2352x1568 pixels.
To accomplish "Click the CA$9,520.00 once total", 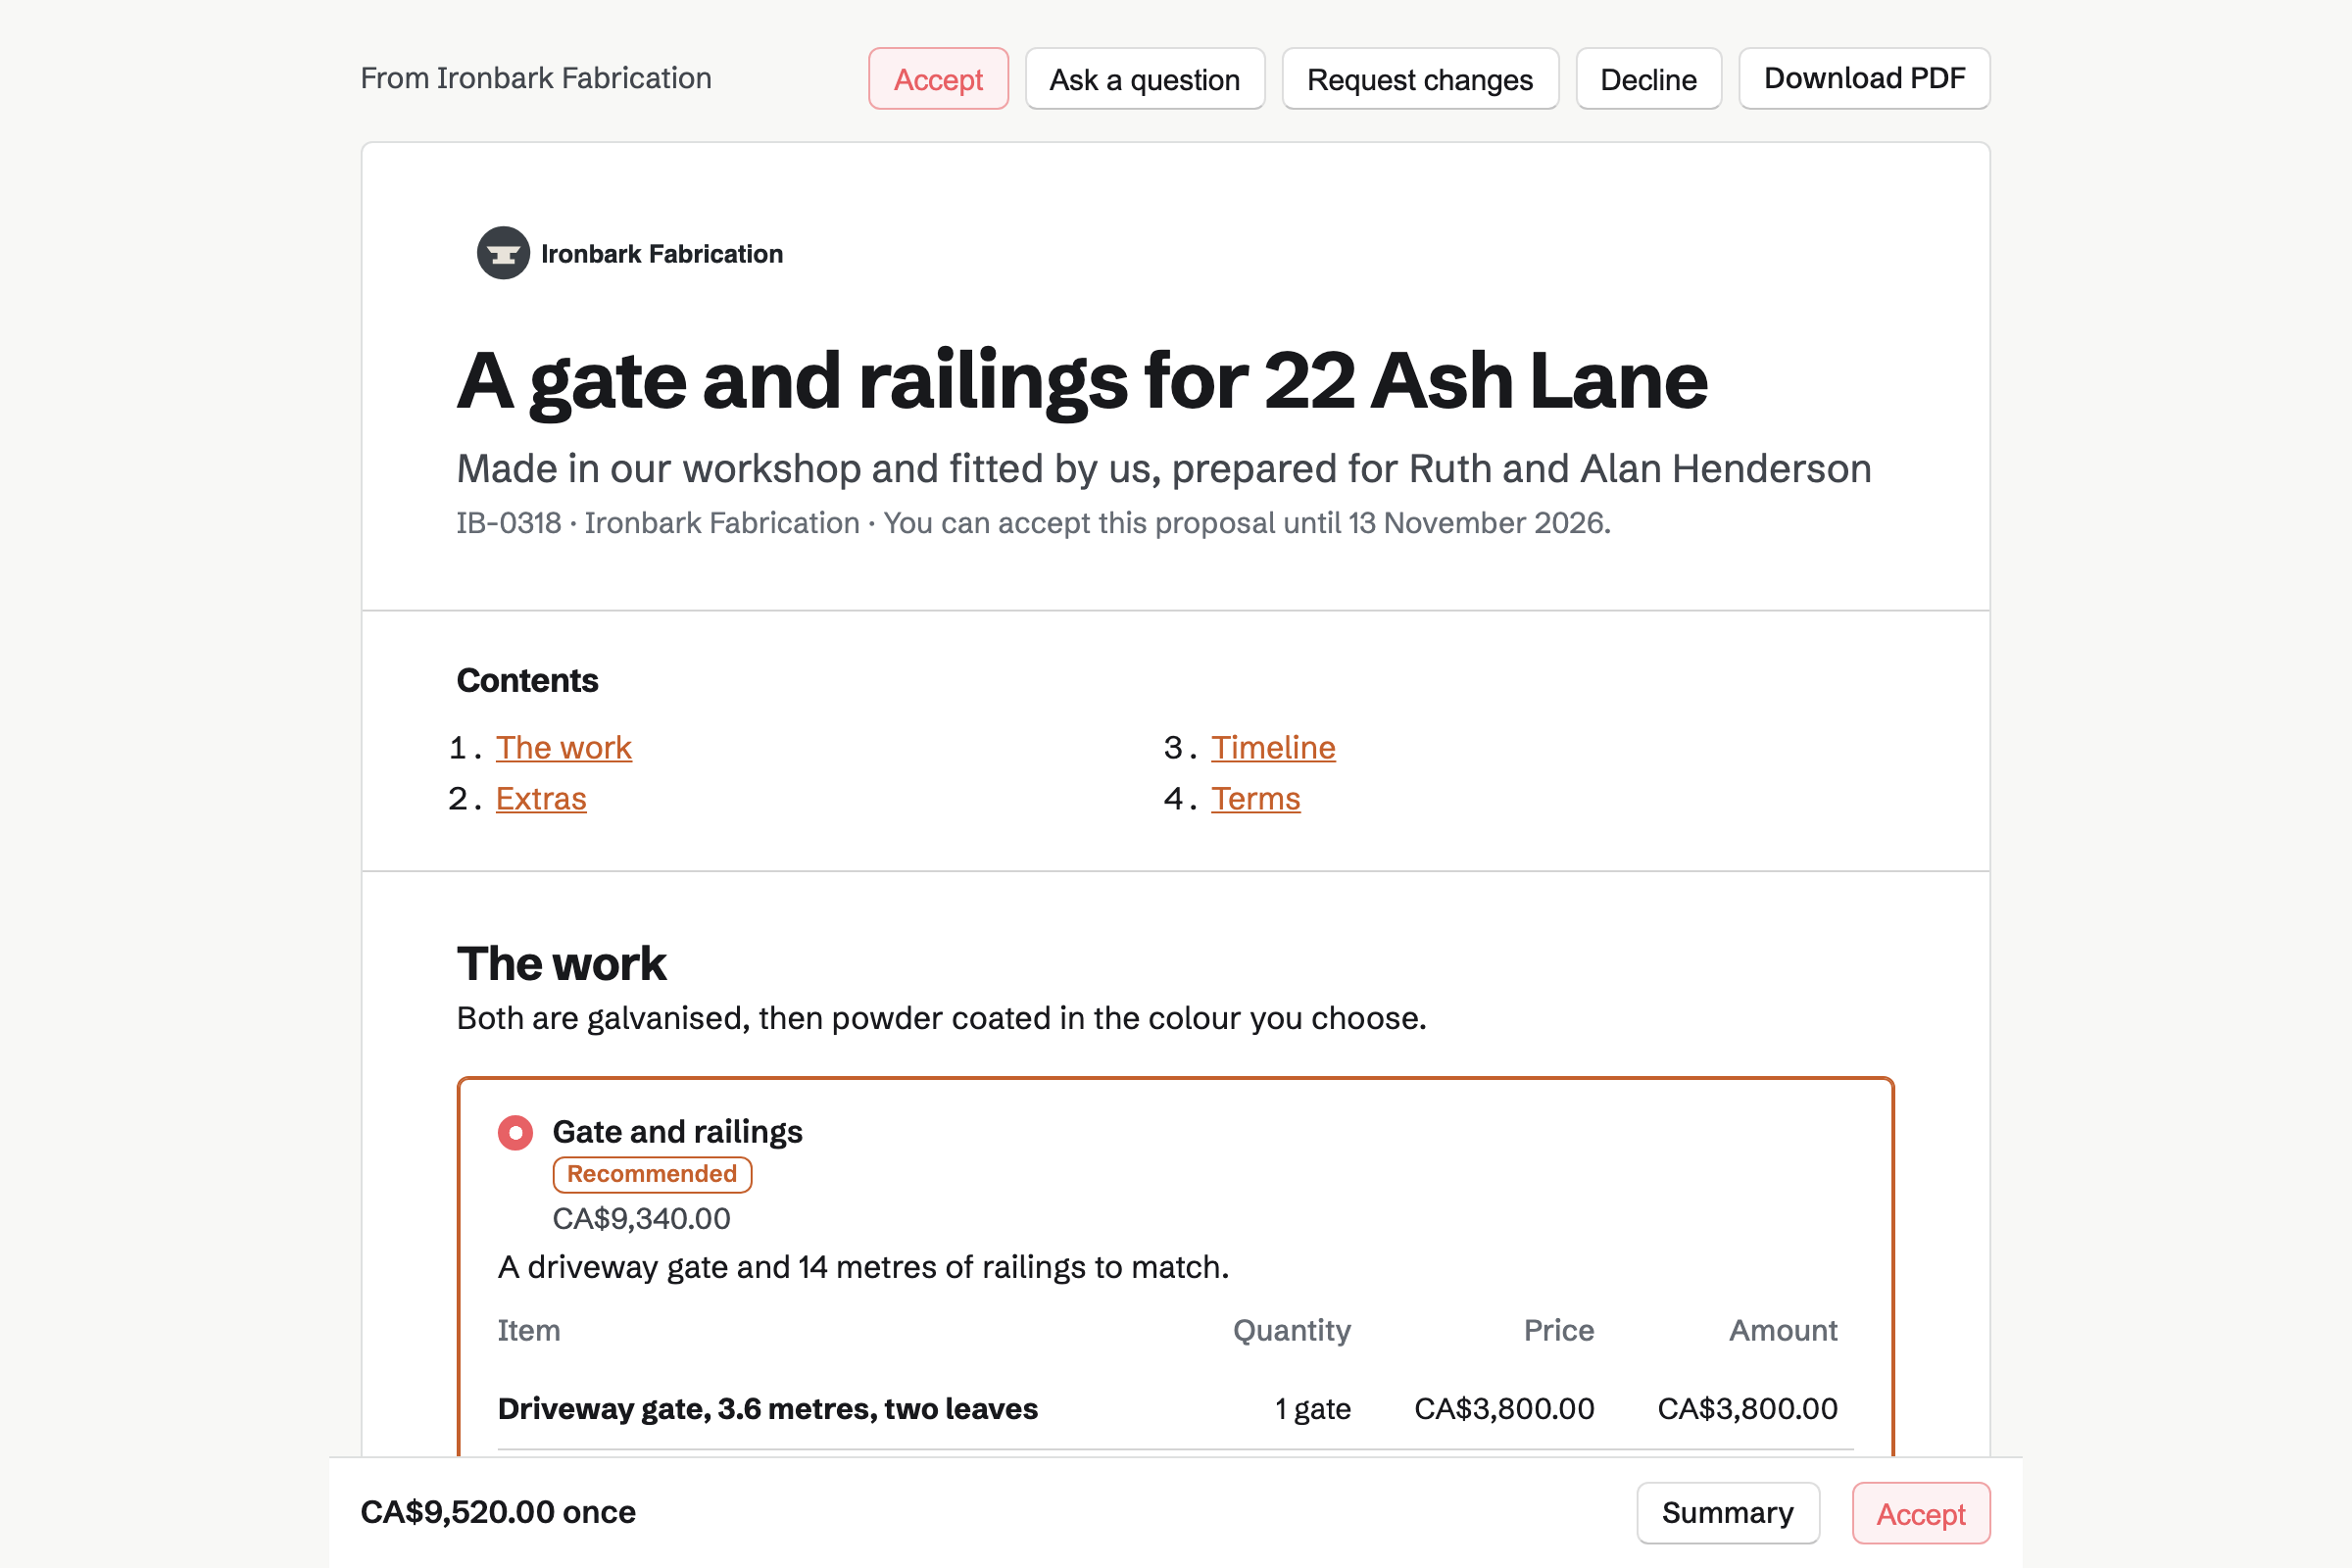I will [x=498, y=1512].
